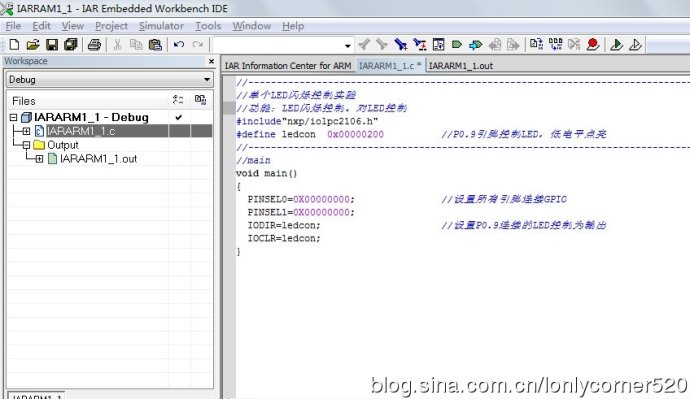Open the toolbar search combo box dropdown
690x399 pixels.
click(x=347, y=45)
